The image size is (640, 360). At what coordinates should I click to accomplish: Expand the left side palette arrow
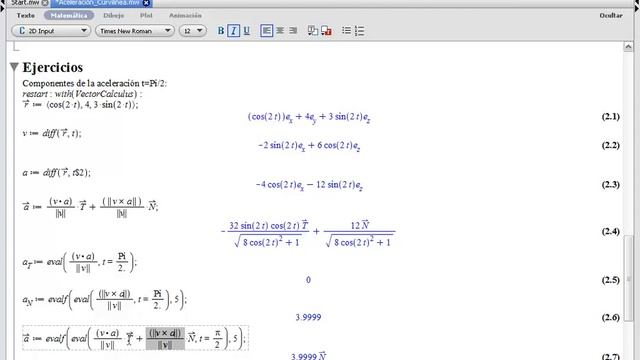pyautogui.click(x=2, y=8)
